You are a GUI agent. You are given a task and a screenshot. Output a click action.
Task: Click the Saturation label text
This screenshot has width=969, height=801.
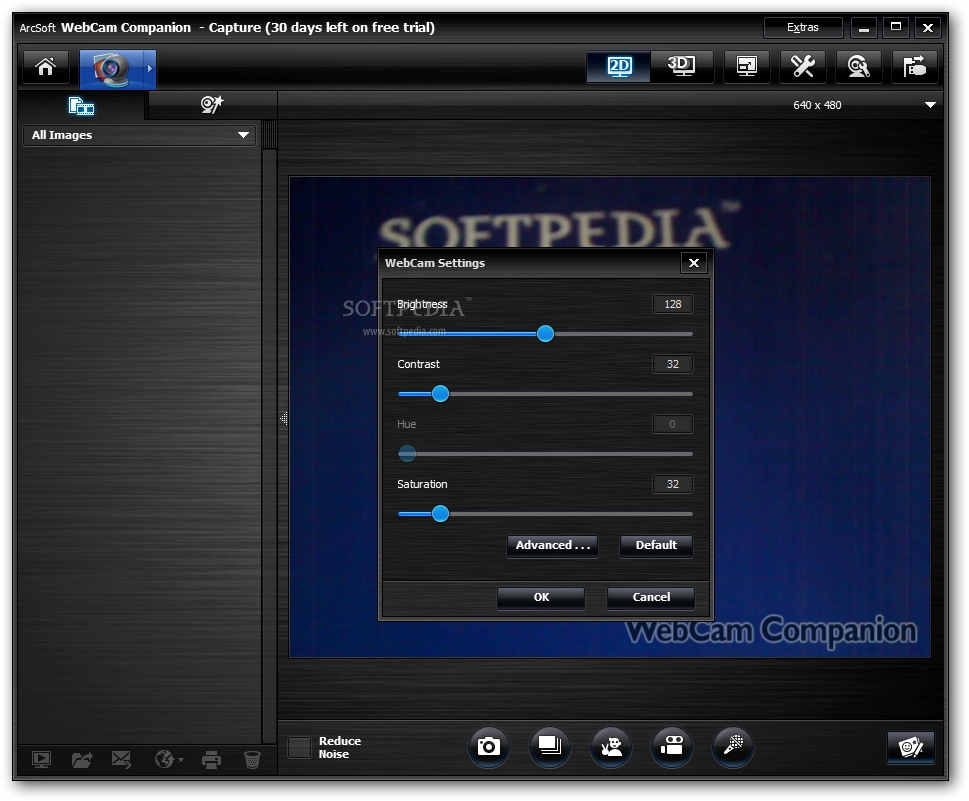pyautogui.click(x=422, y=484)
